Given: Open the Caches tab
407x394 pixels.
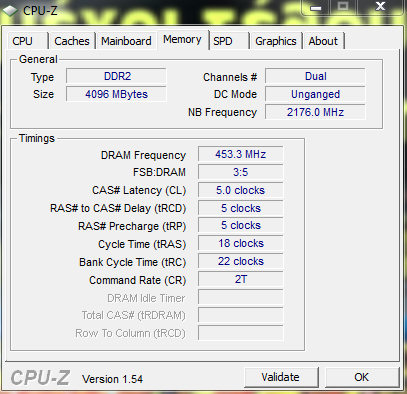Looking at the screenshot, I should (x=72, y=41).
